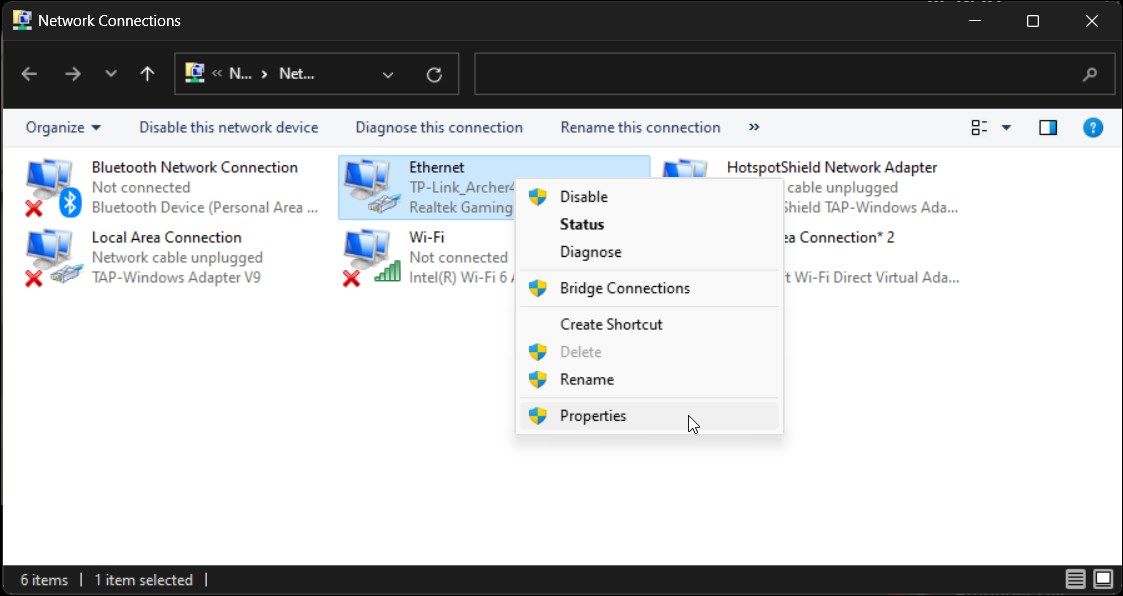Viewport: 1123px width, 596px height.
Task: Choose Properties from the context menu
Action: [x=592, y=415]
